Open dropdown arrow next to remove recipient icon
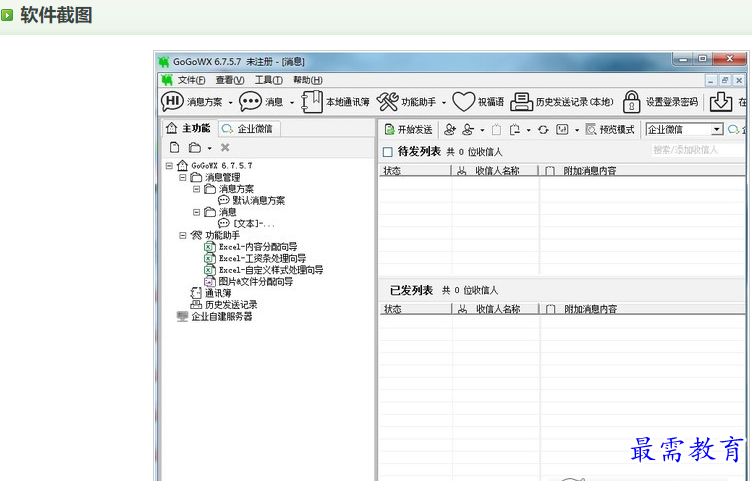Image resolution: width=752 pixels, height=481 pixels. point(482,130)
